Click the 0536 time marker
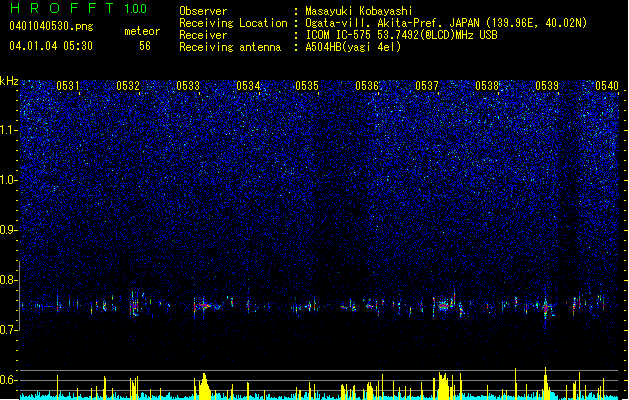Screen dimensions: 629x400 pyautogui.click(x=367, y=86)
